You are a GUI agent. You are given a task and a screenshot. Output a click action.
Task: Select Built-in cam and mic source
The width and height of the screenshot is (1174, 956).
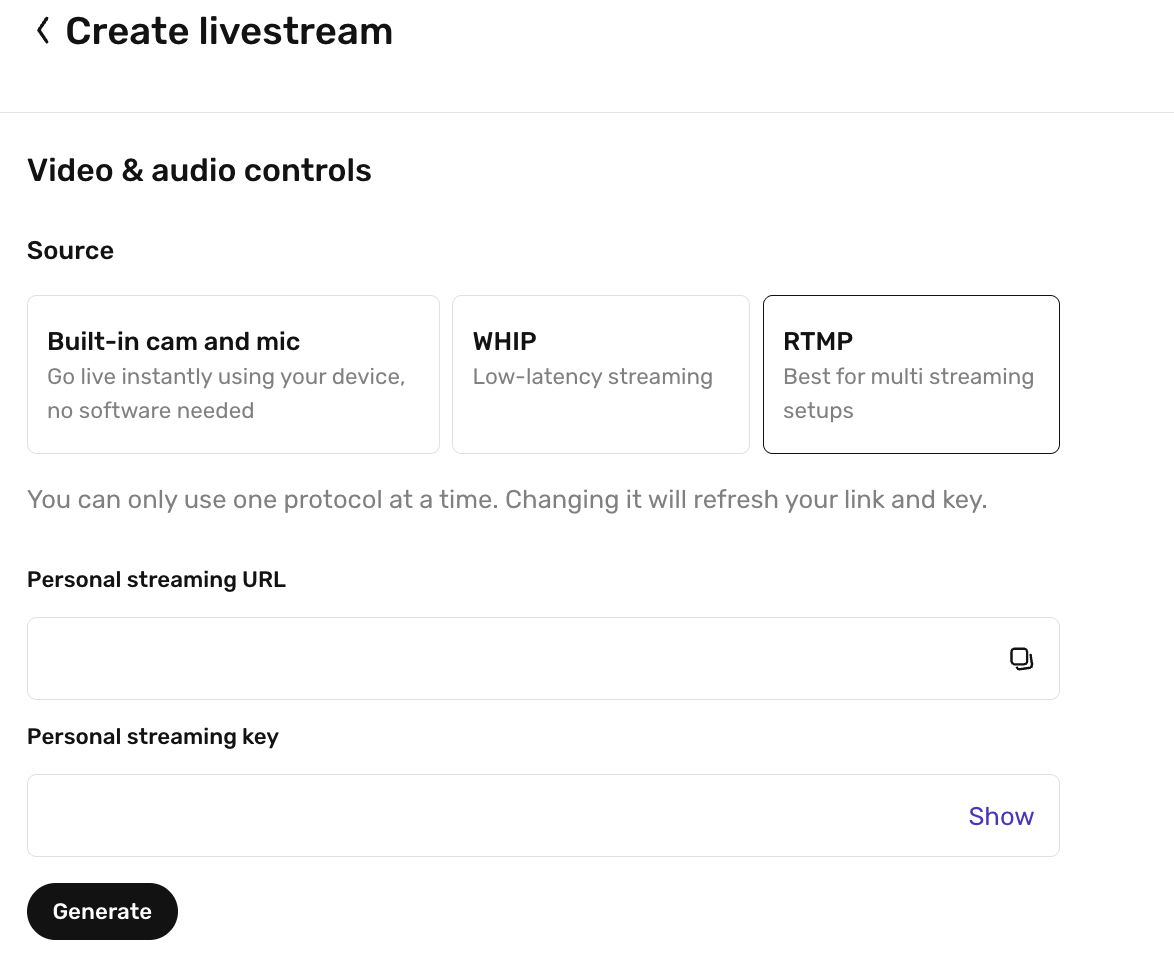(234, 374)
